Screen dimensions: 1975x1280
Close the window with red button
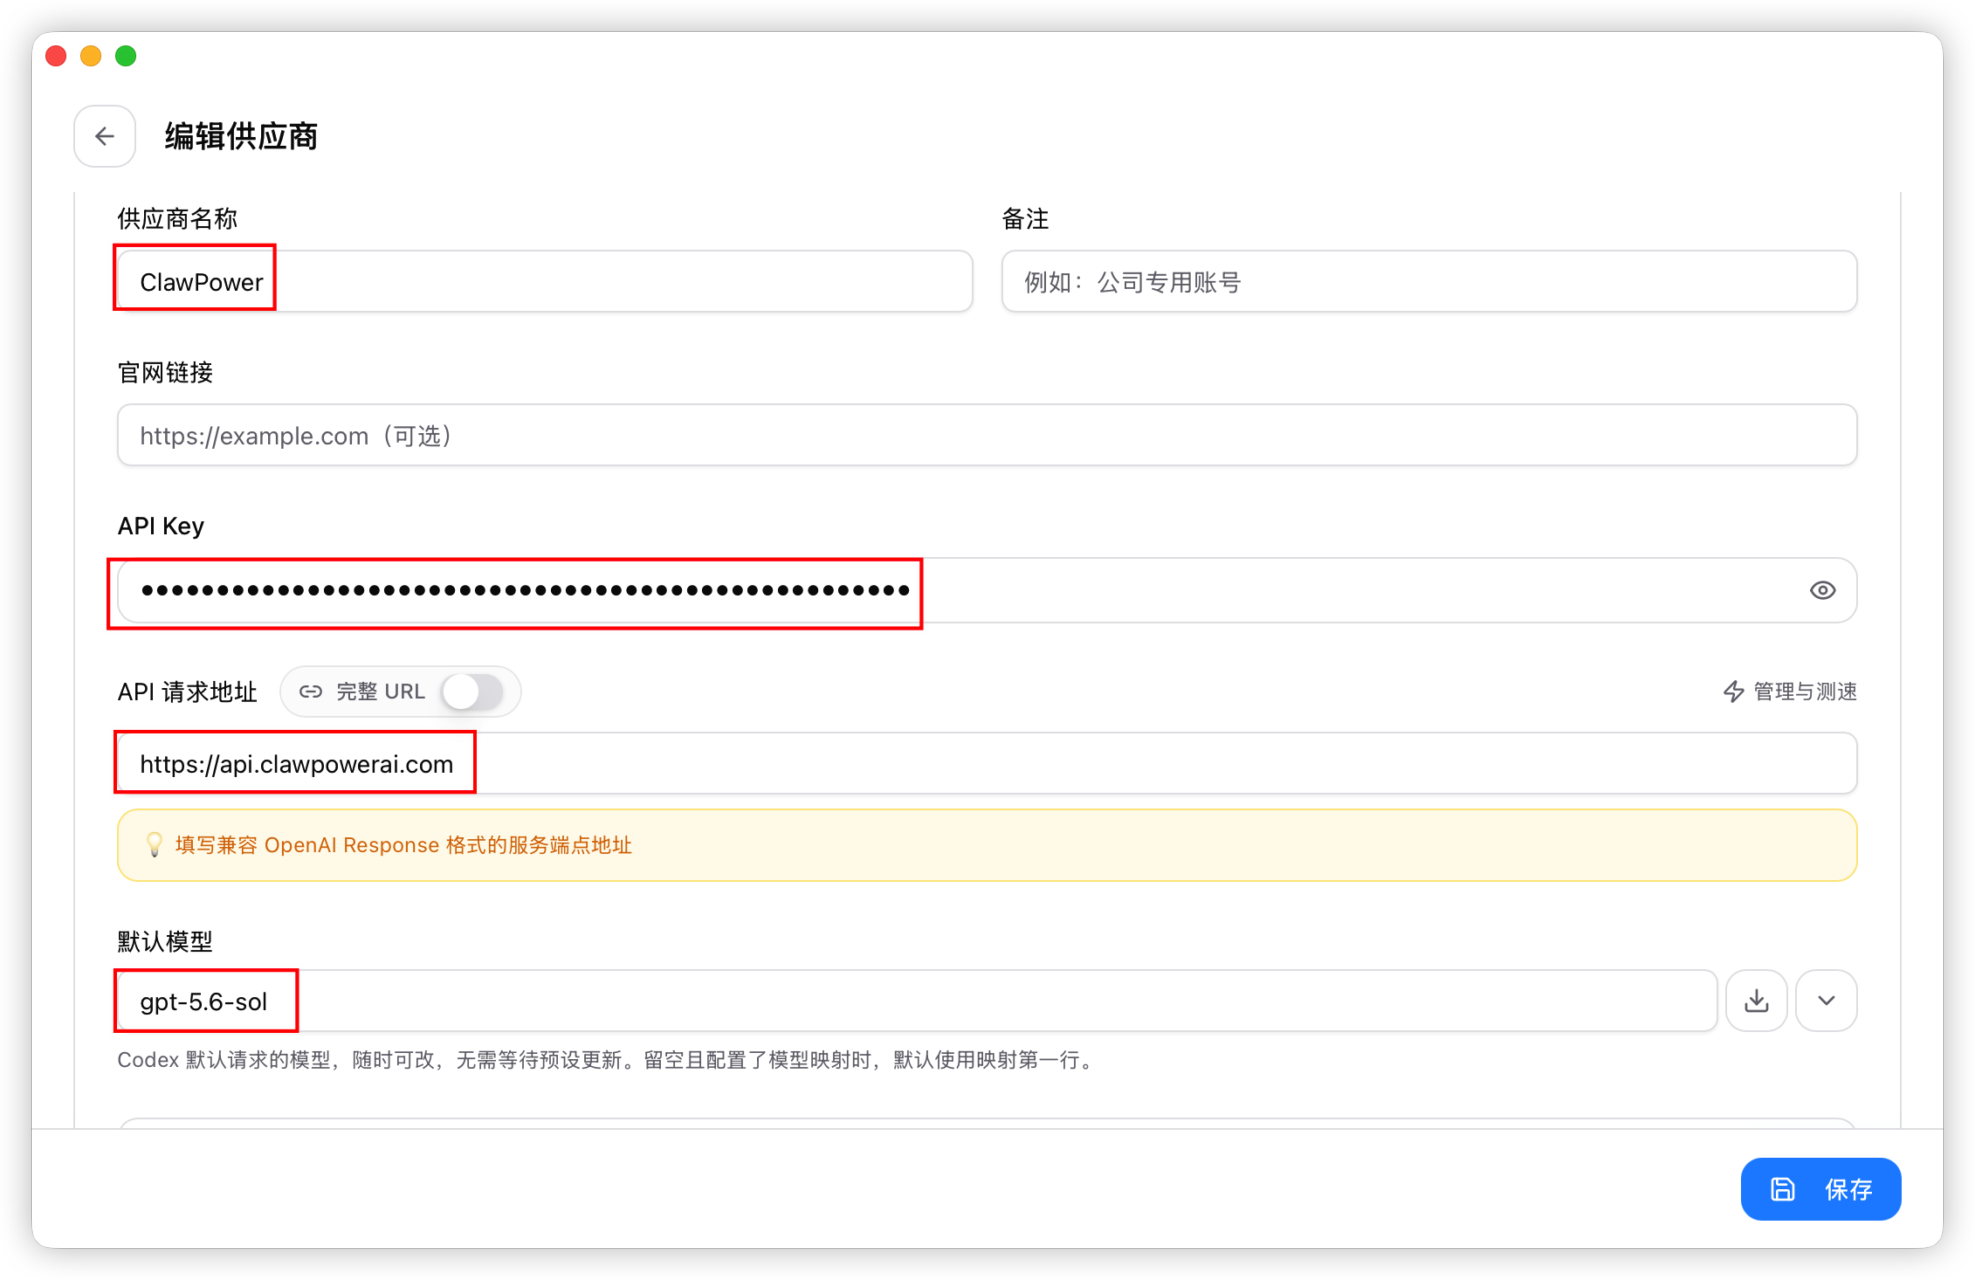[x=57, y=56]
